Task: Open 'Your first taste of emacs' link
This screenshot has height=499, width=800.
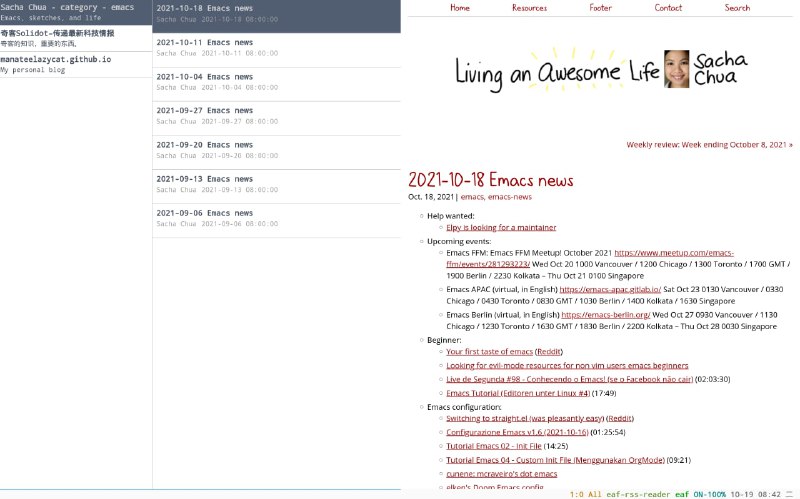Action: (x=489, y=352)
